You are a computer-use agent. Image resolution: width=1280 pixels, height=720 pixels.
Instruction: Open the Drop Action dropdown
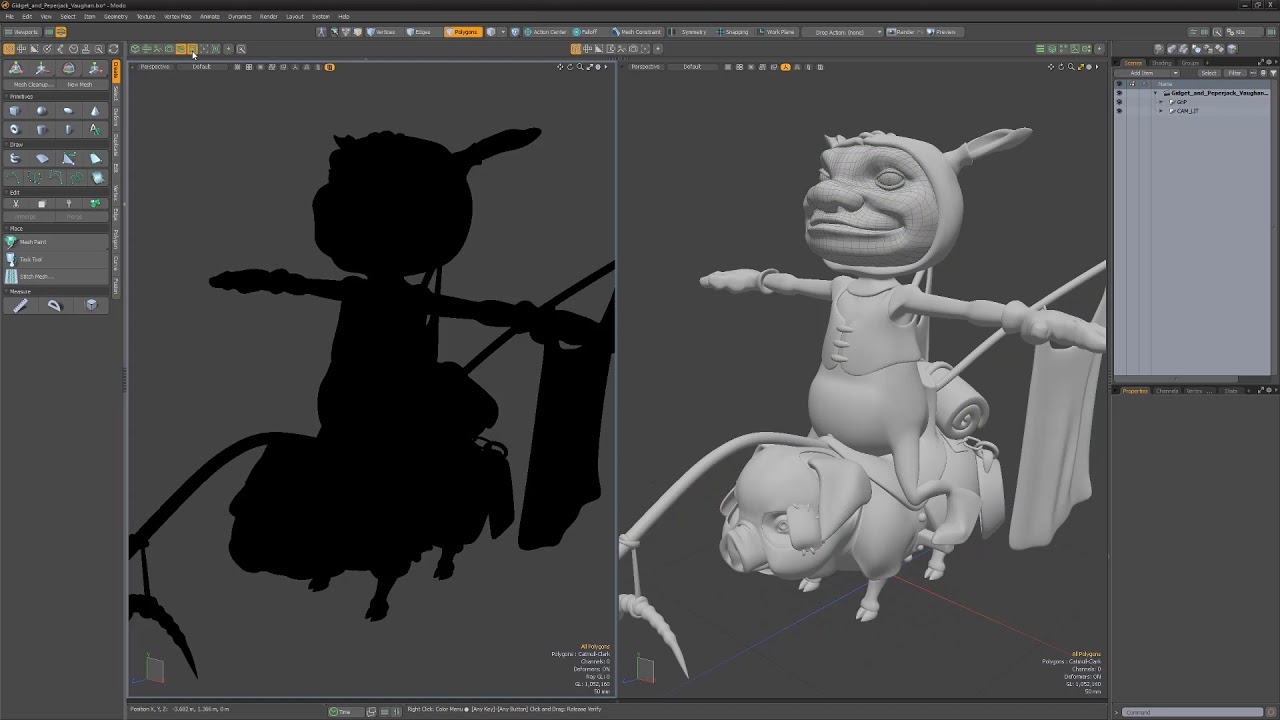pos(842,32)
